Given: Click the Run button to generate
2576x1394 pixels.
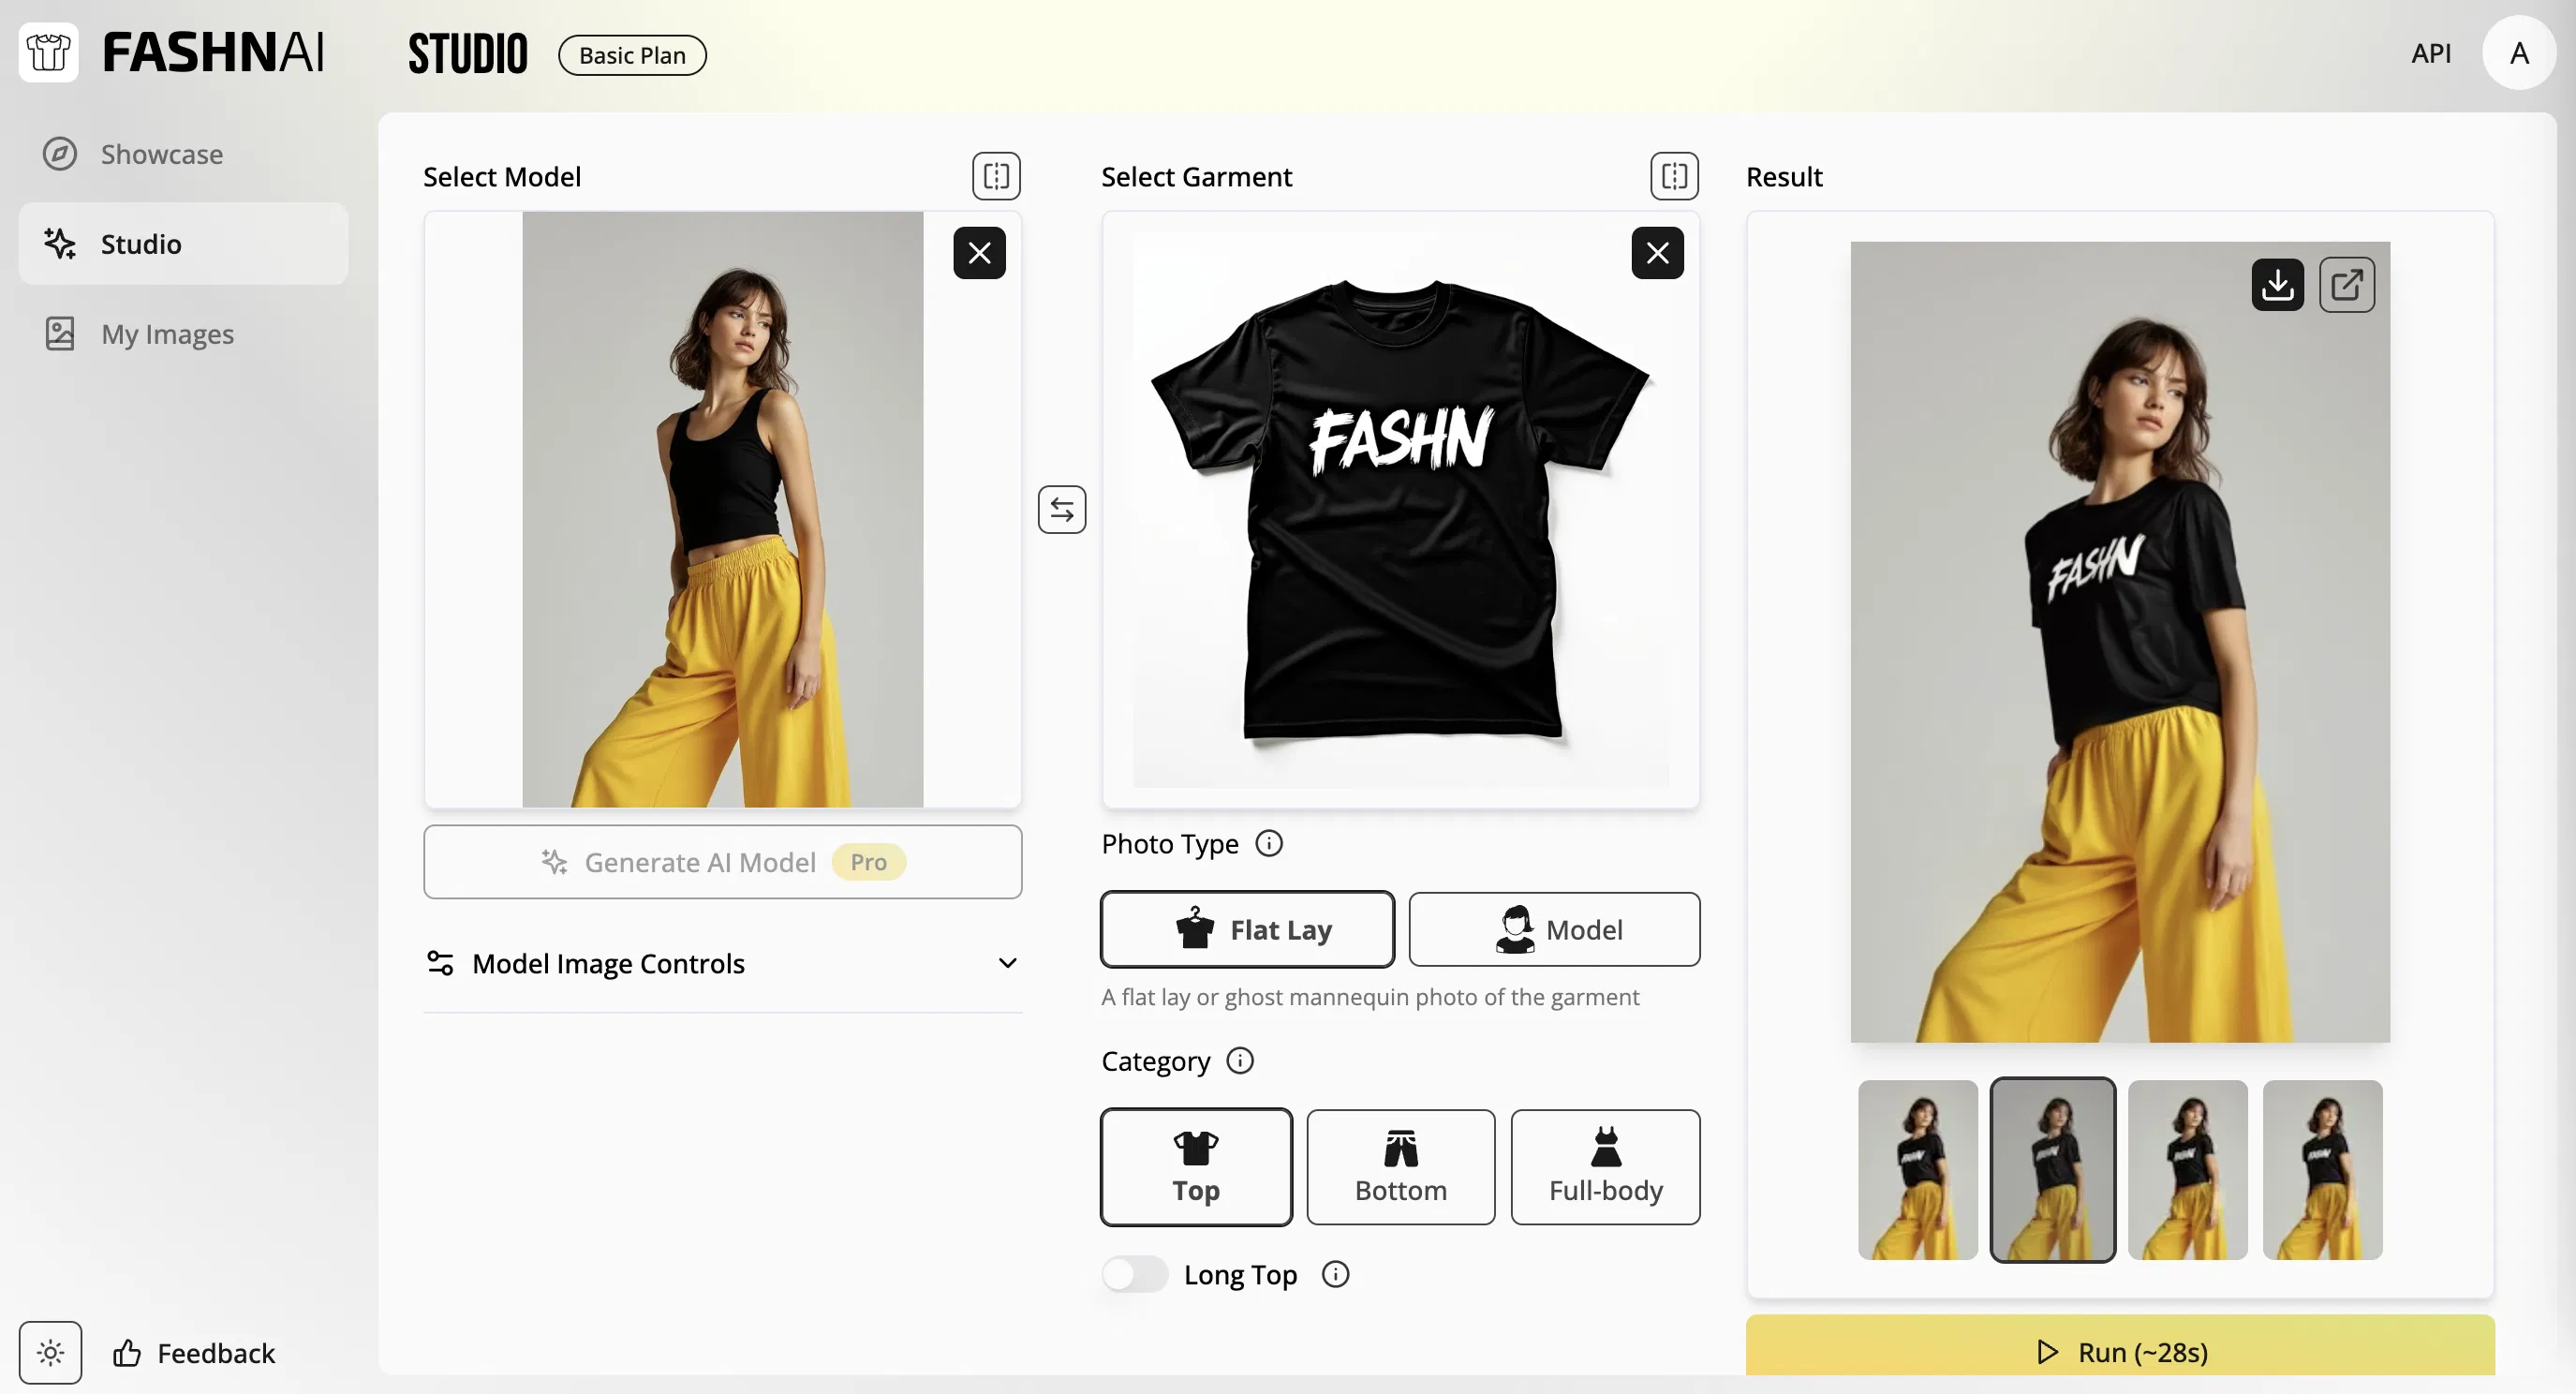Looking at the screenshot, I should tap(2120, 1352).
